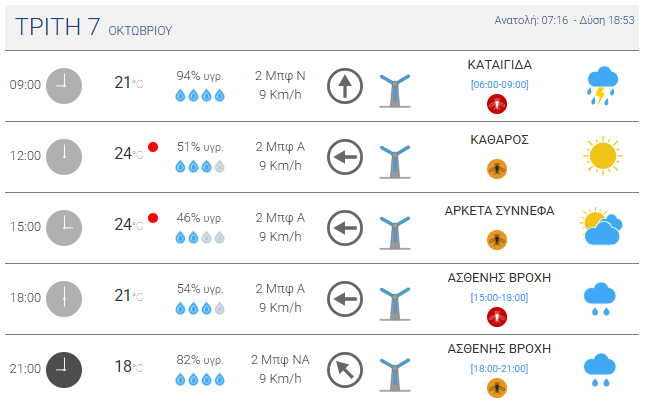
Task: Click the clock icon for 18:00
Action: point(63,298)
